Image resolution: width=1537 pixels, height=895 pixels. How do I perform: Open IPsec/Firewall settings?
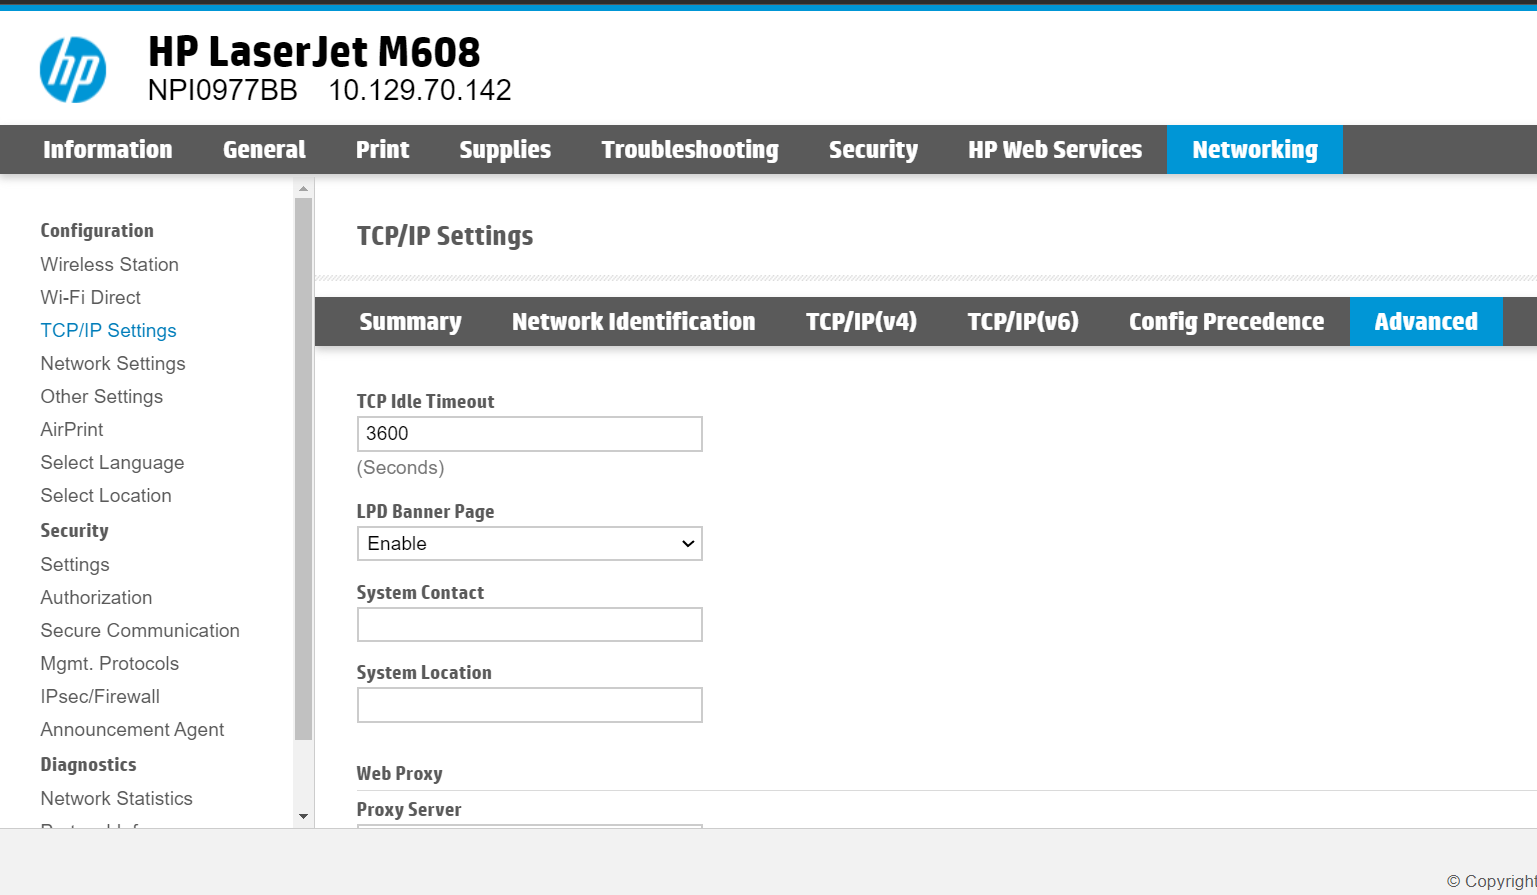pos(100,696)
